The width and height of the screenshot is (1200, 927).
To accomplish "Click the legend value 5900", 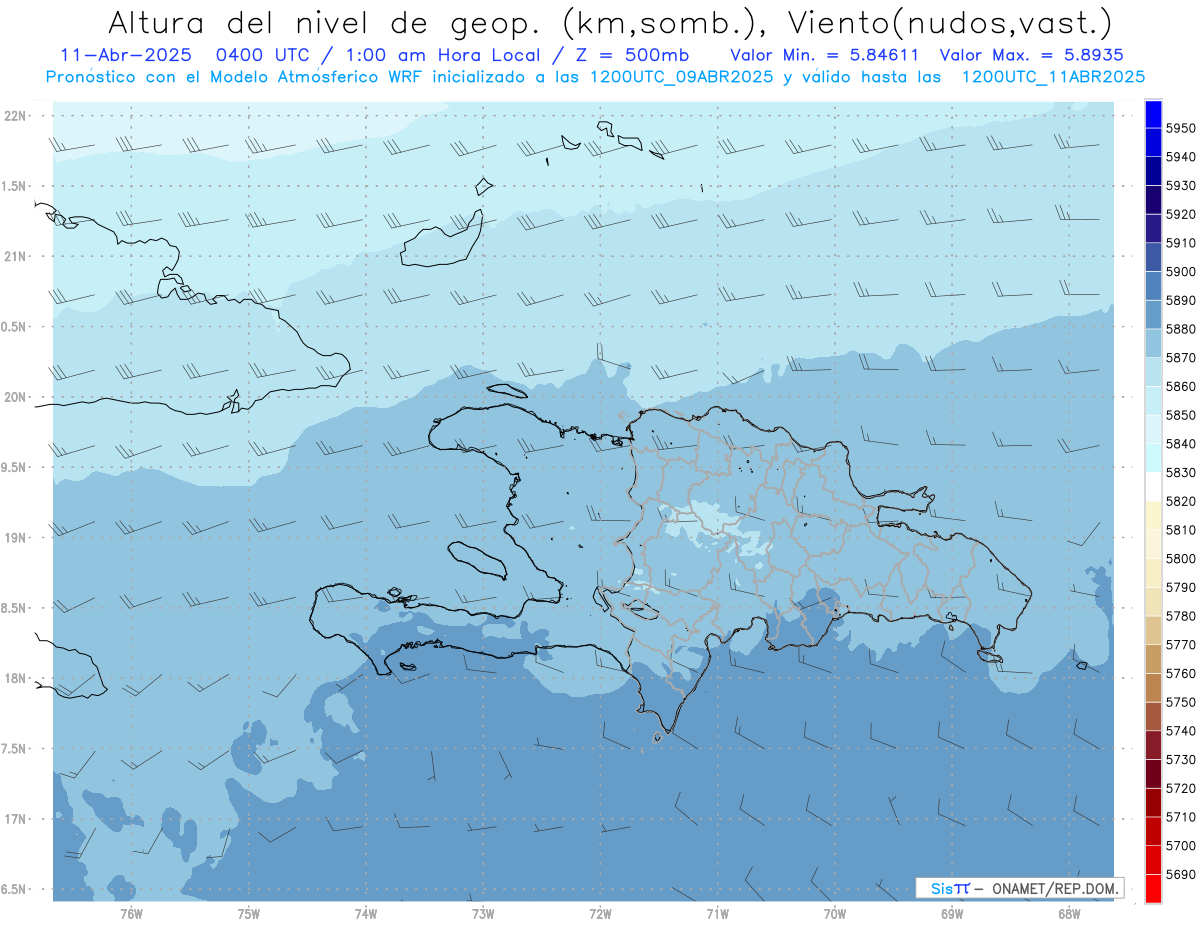I will pos(1180,271).
